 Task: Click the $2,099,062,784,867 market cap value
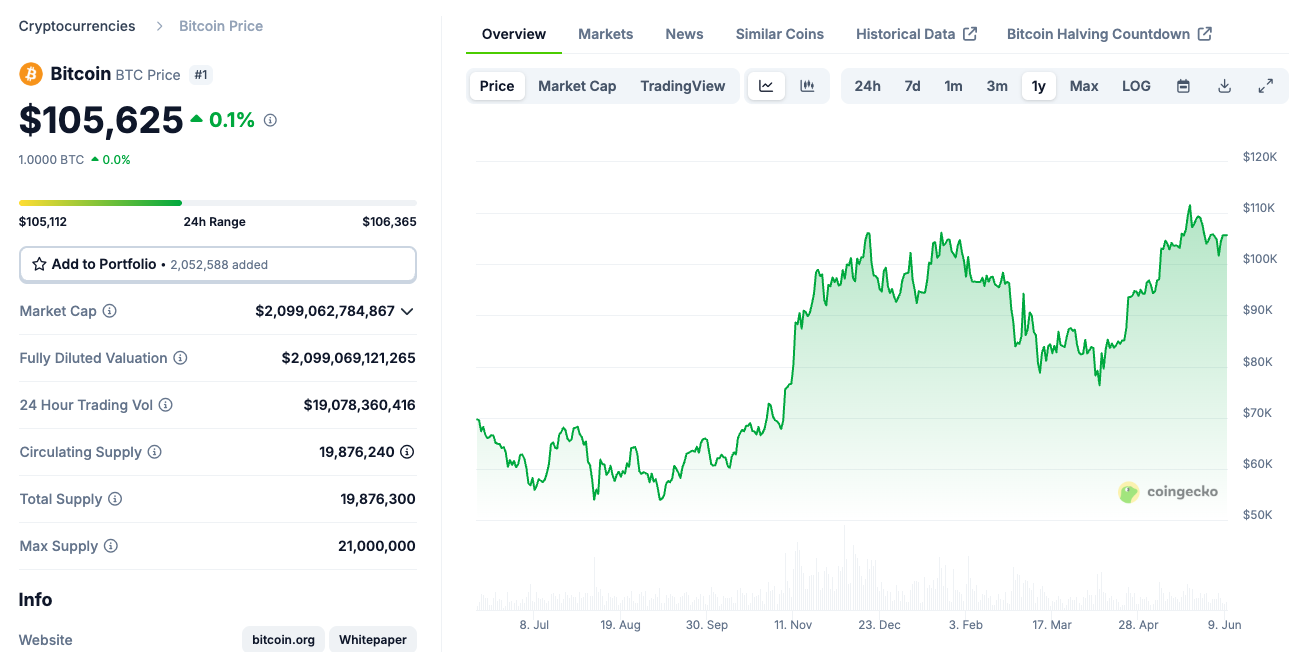325,311
